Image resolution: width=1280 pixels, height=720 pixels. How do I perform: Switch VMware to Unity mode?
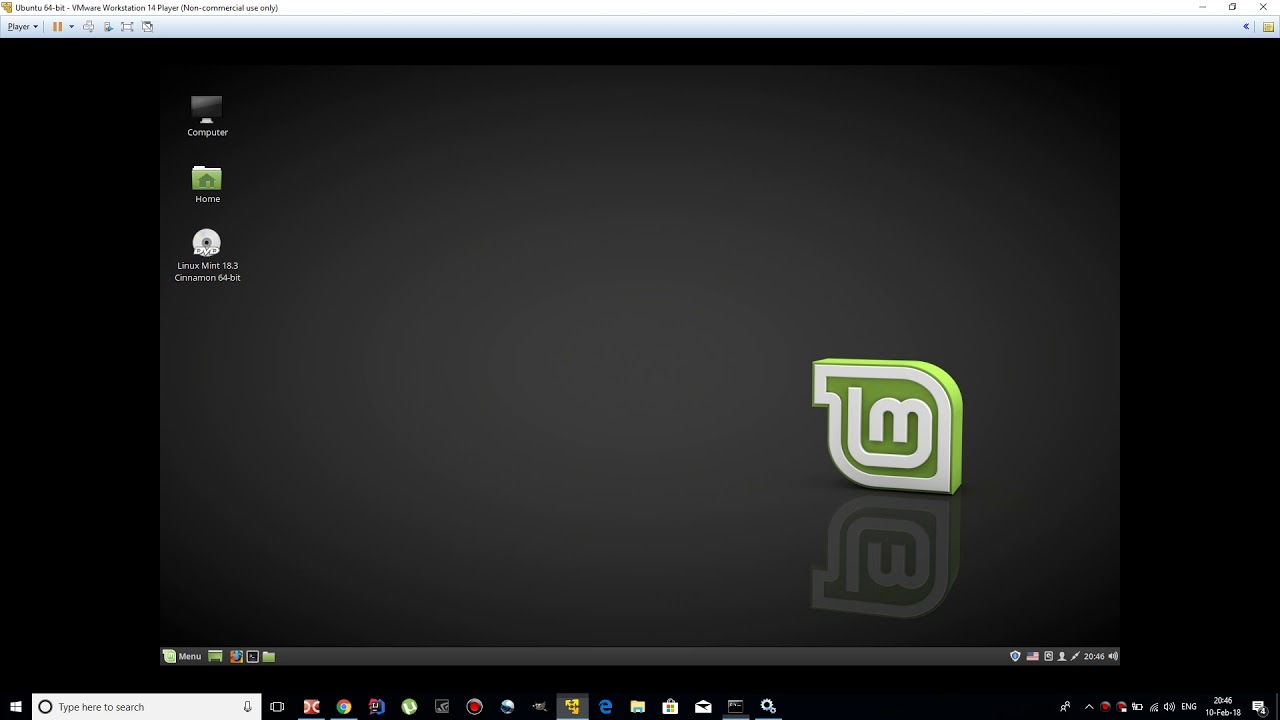(x=147, y=26)
